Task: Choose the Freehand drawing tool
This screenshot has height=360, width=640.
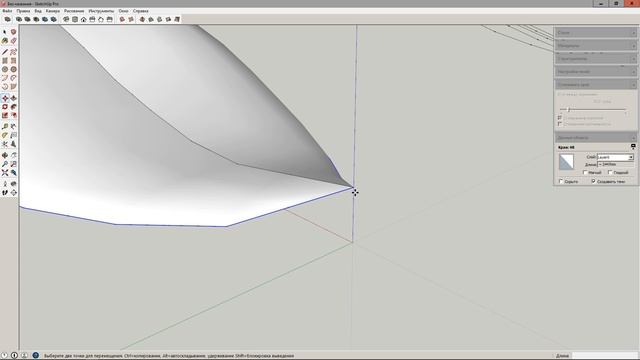Action: 13,52
